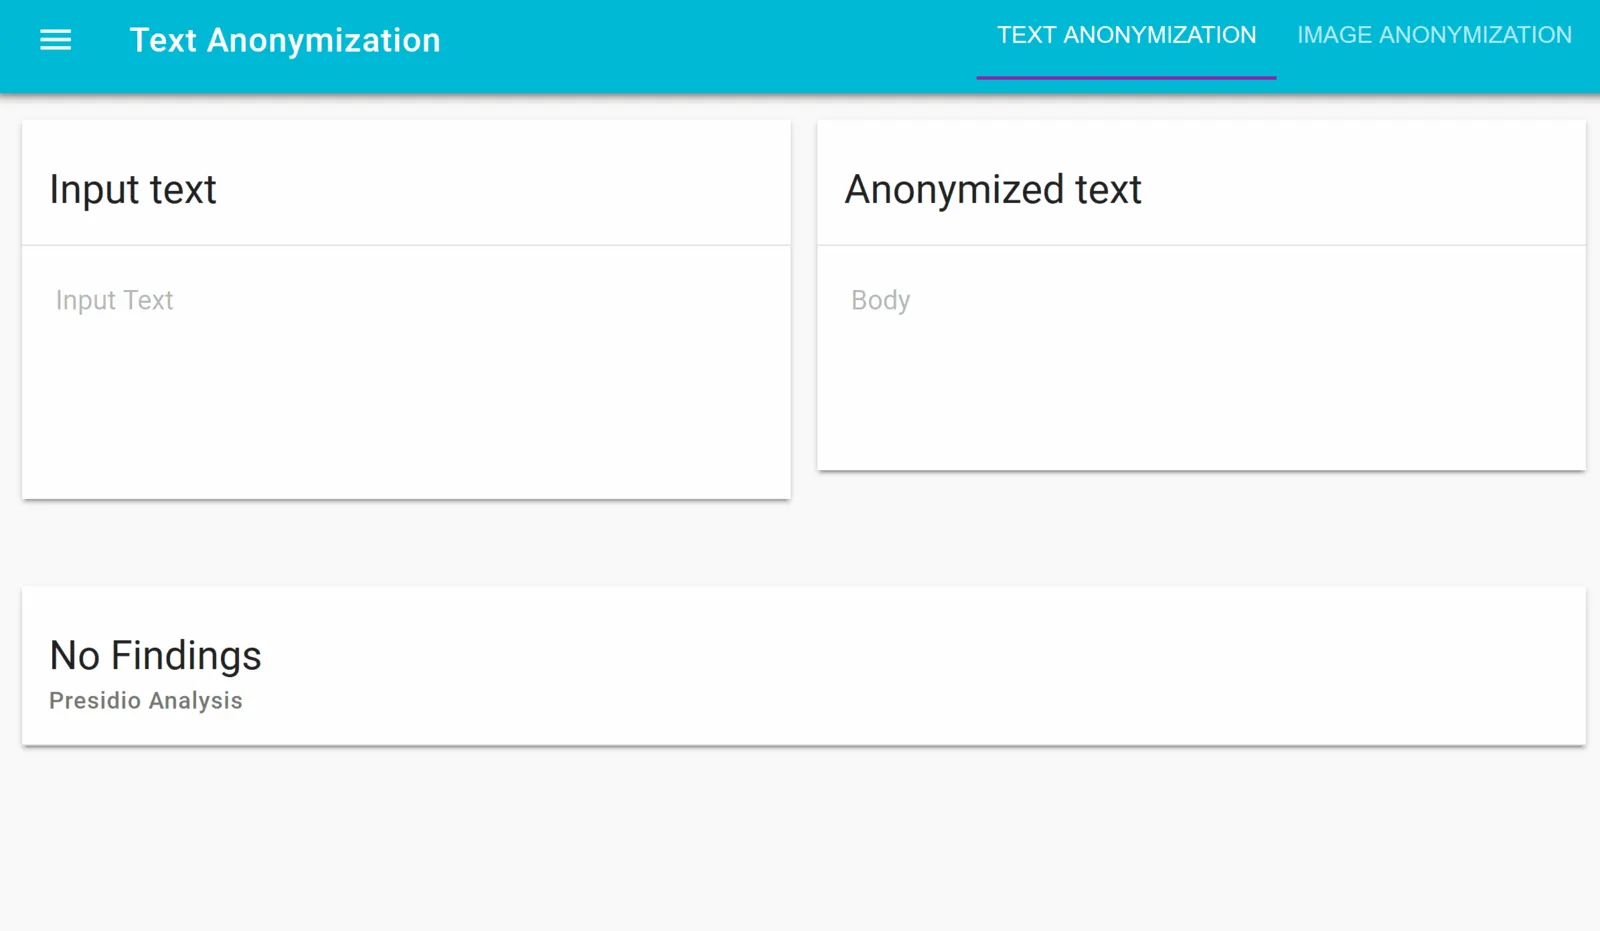Select the Anonymized text card heading
This screenshot has height=931, width=1600.
[993, 190]
